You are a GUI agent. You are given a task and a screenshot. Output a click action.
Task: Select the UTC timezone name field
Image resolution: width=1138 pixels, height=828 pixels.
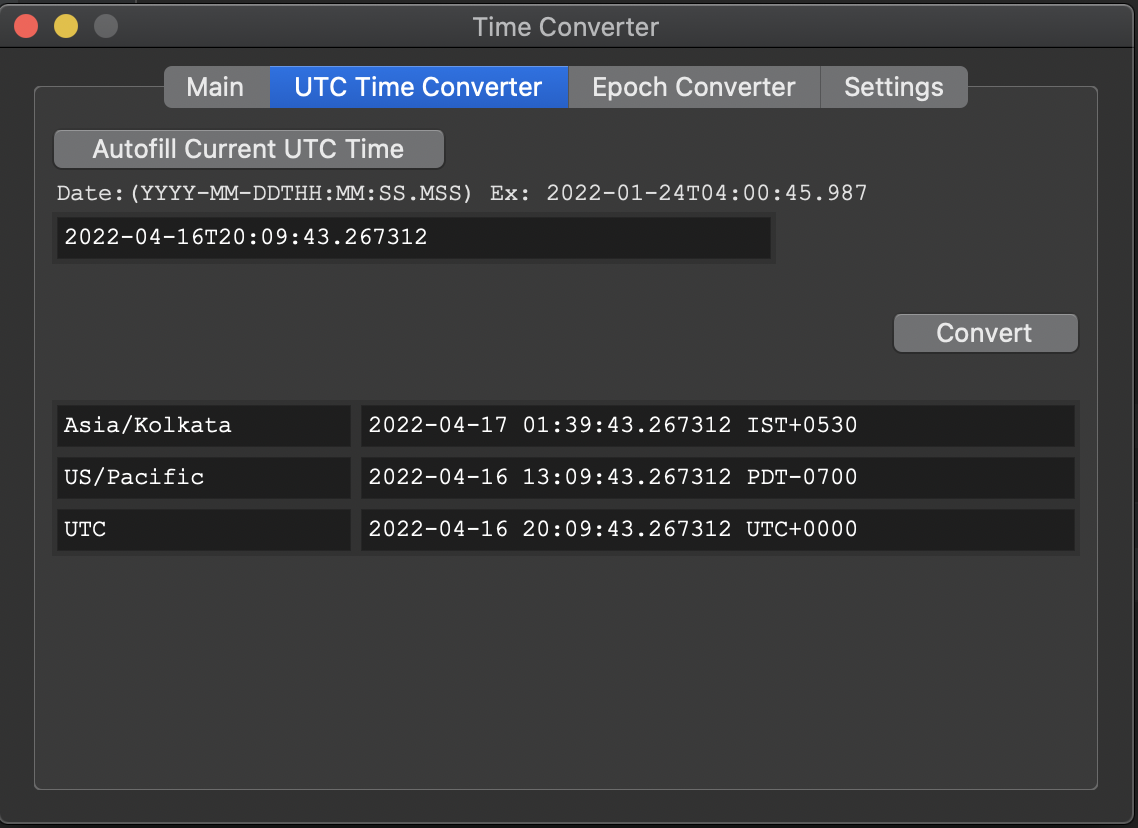coord(204,529)
